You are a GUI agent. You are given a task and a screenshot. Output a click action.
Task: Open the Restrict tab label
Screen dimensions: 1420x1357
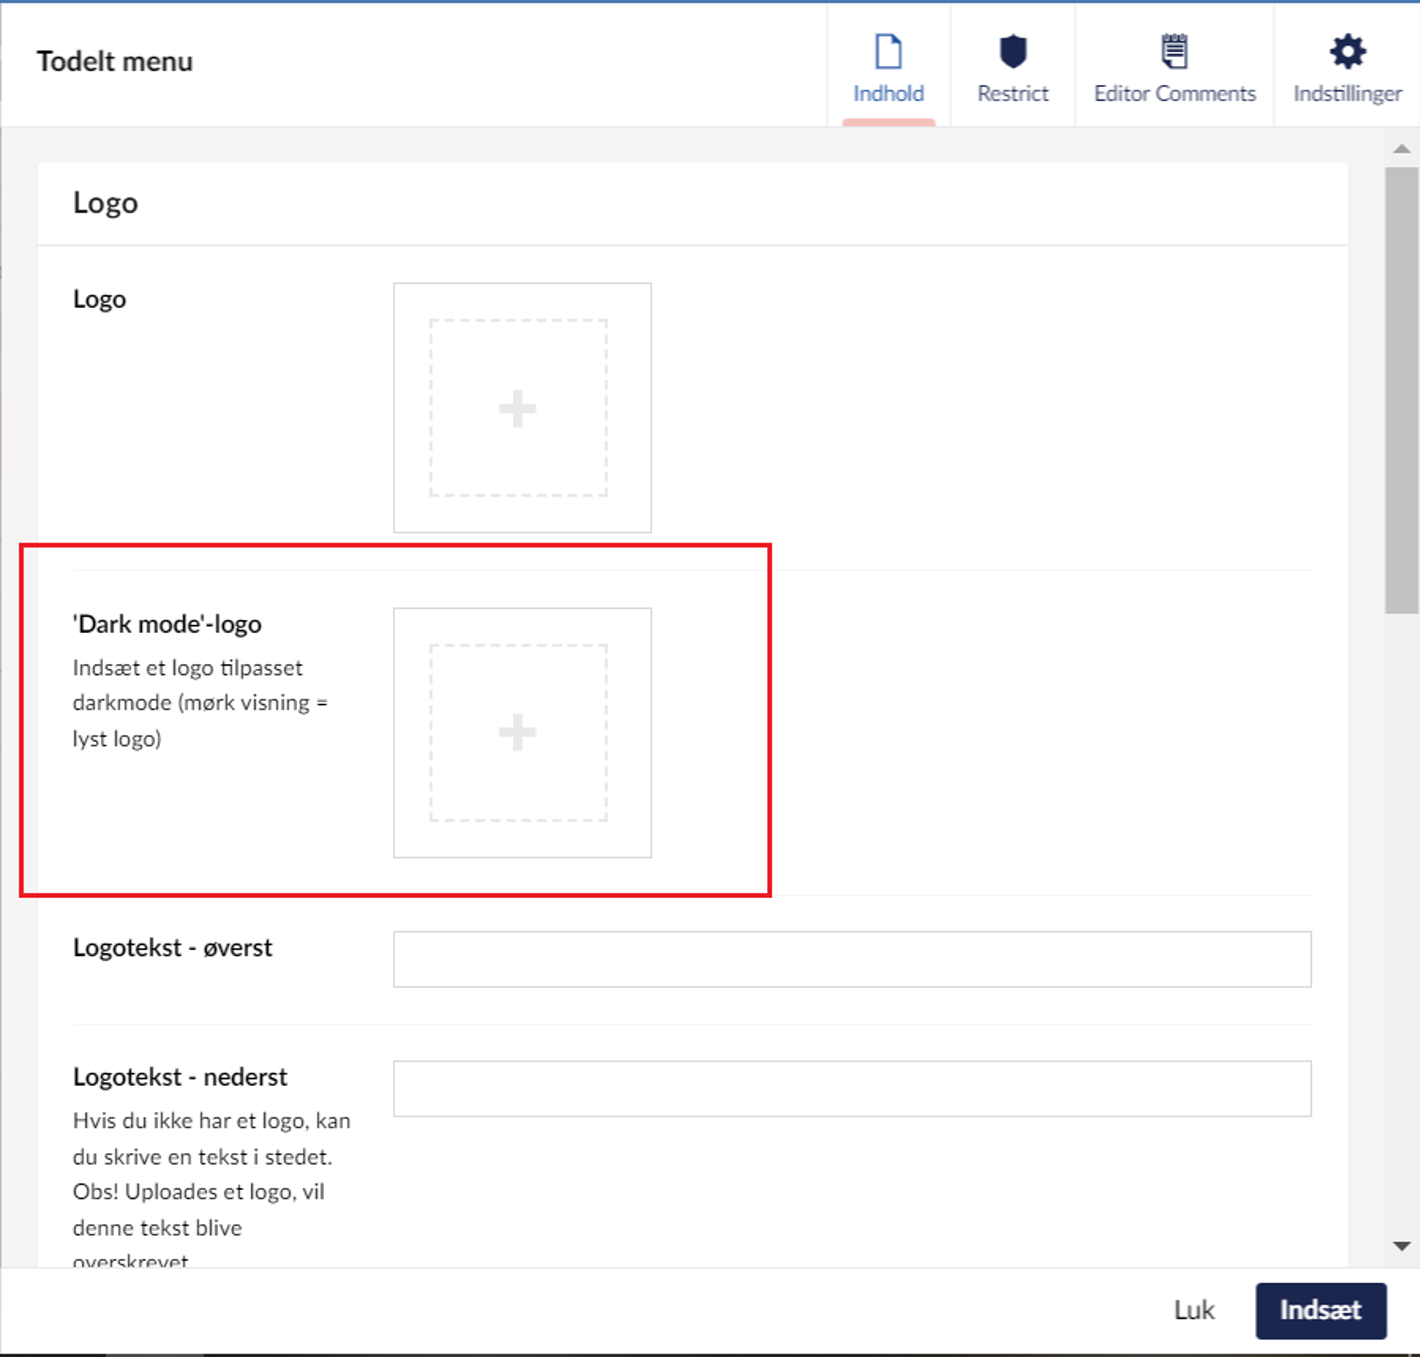point(1012,94)
